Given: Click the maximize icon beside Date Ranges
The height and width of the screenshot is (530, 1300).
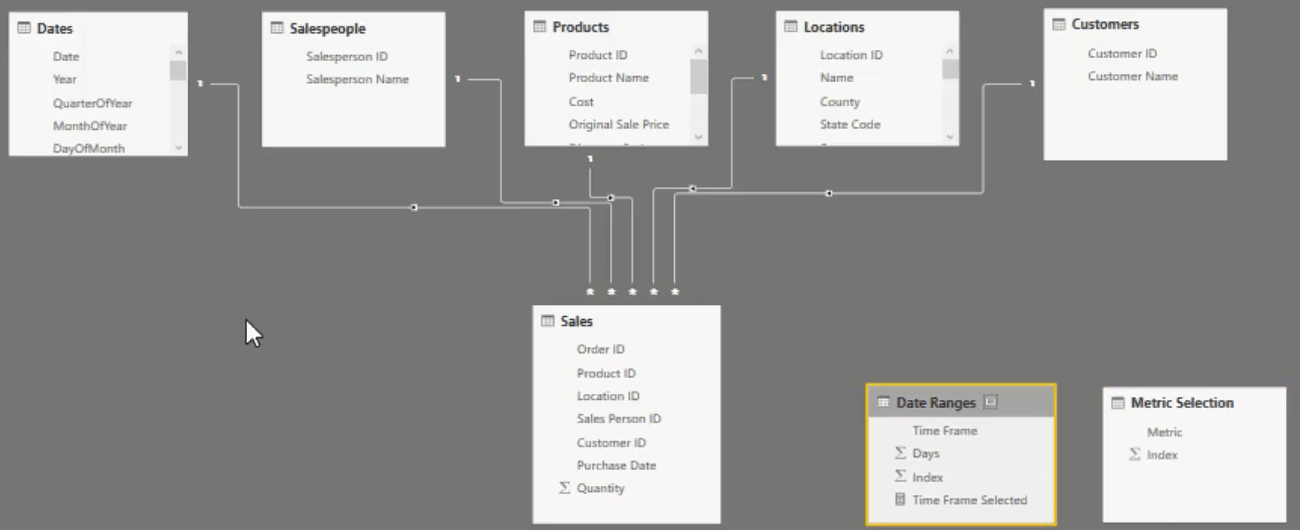Looking at the screenshot, I should click(990, 402).
